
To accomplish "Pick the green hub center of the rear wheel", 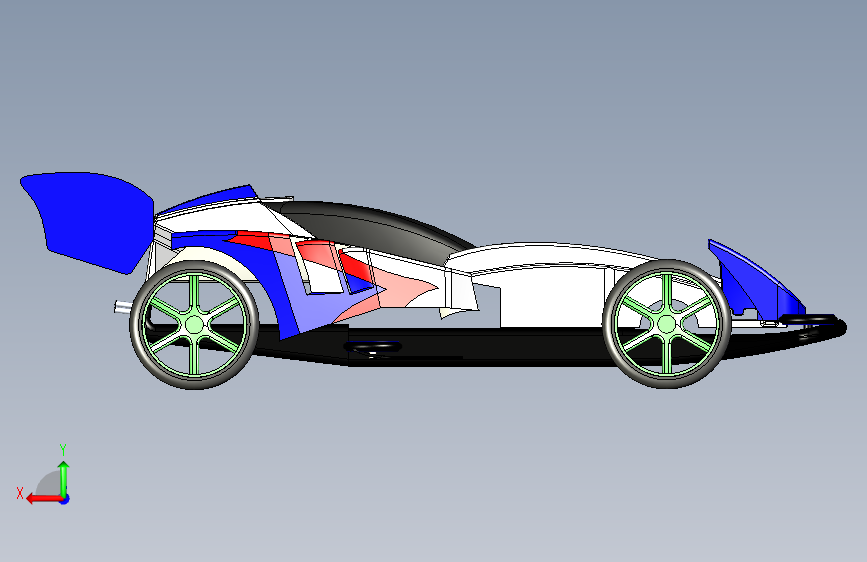I will [194, 325].
